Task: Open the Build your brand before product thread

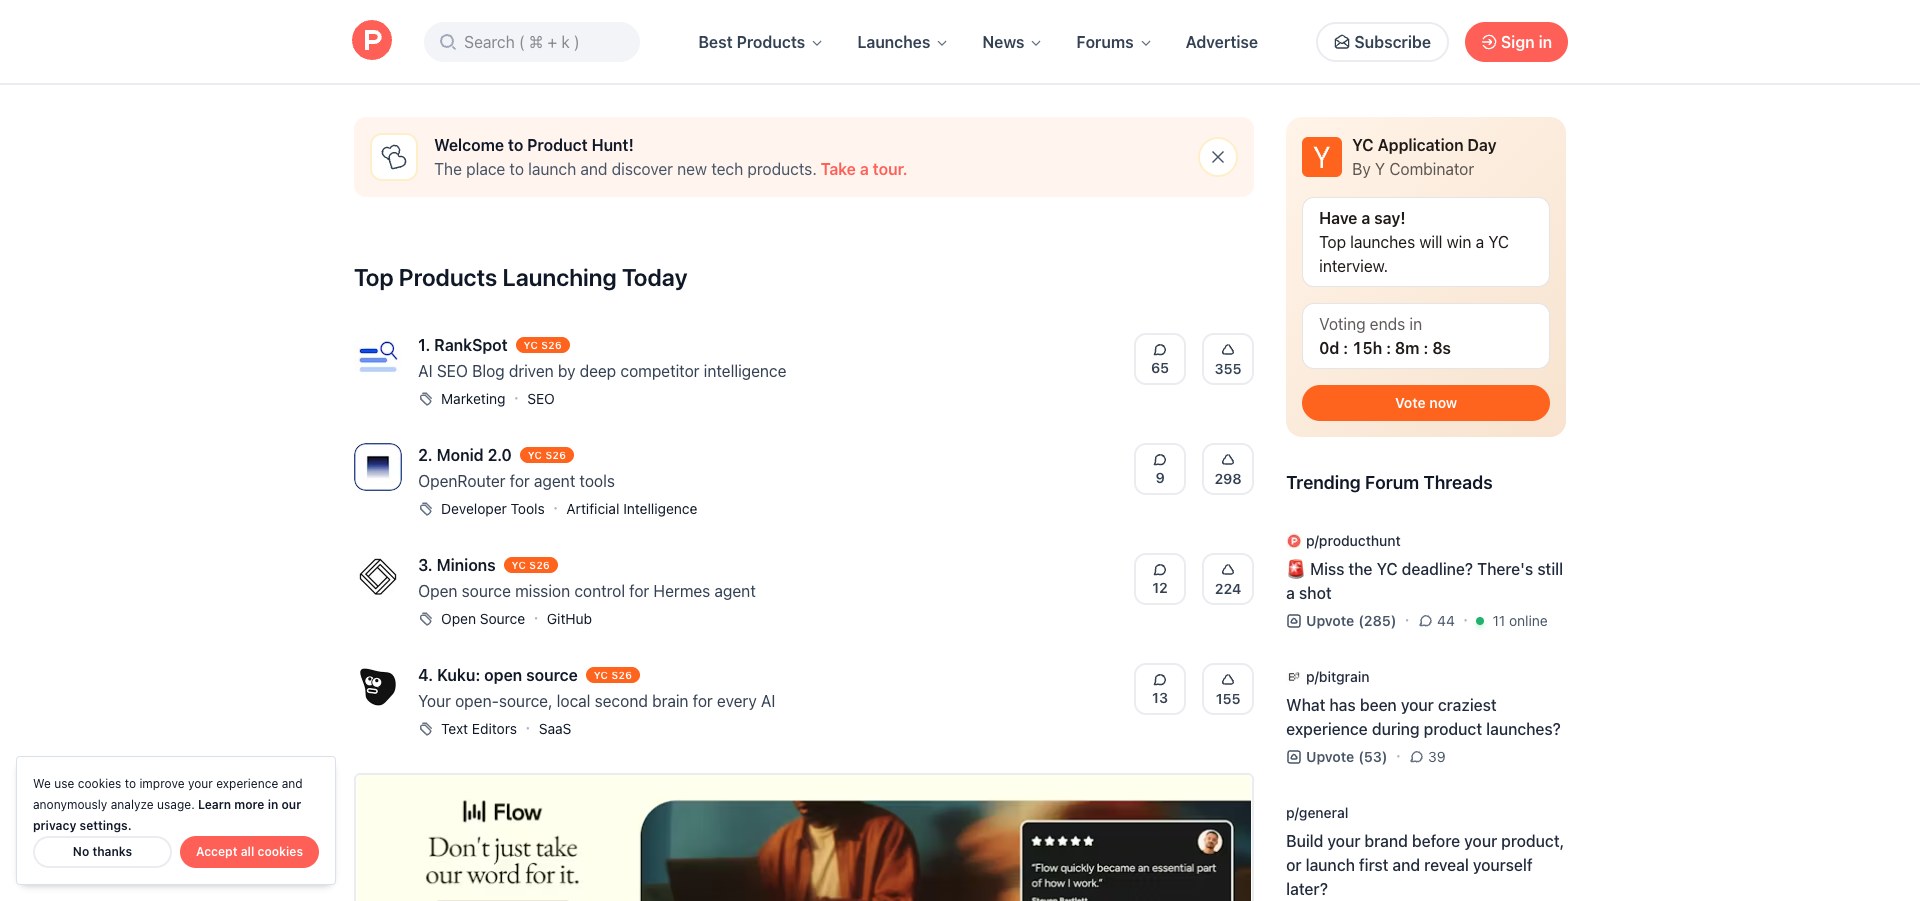Action: click(x=1425, y=865)
